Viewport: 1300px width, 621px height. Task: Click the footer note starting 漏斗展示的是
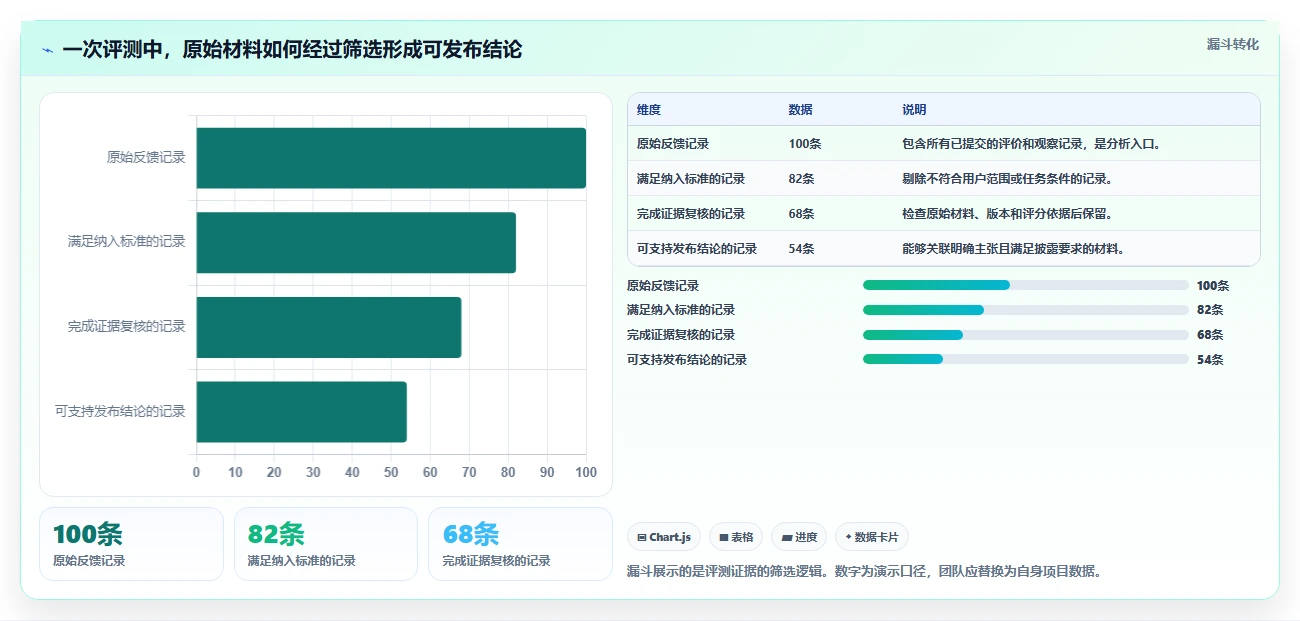click(864, 571)
